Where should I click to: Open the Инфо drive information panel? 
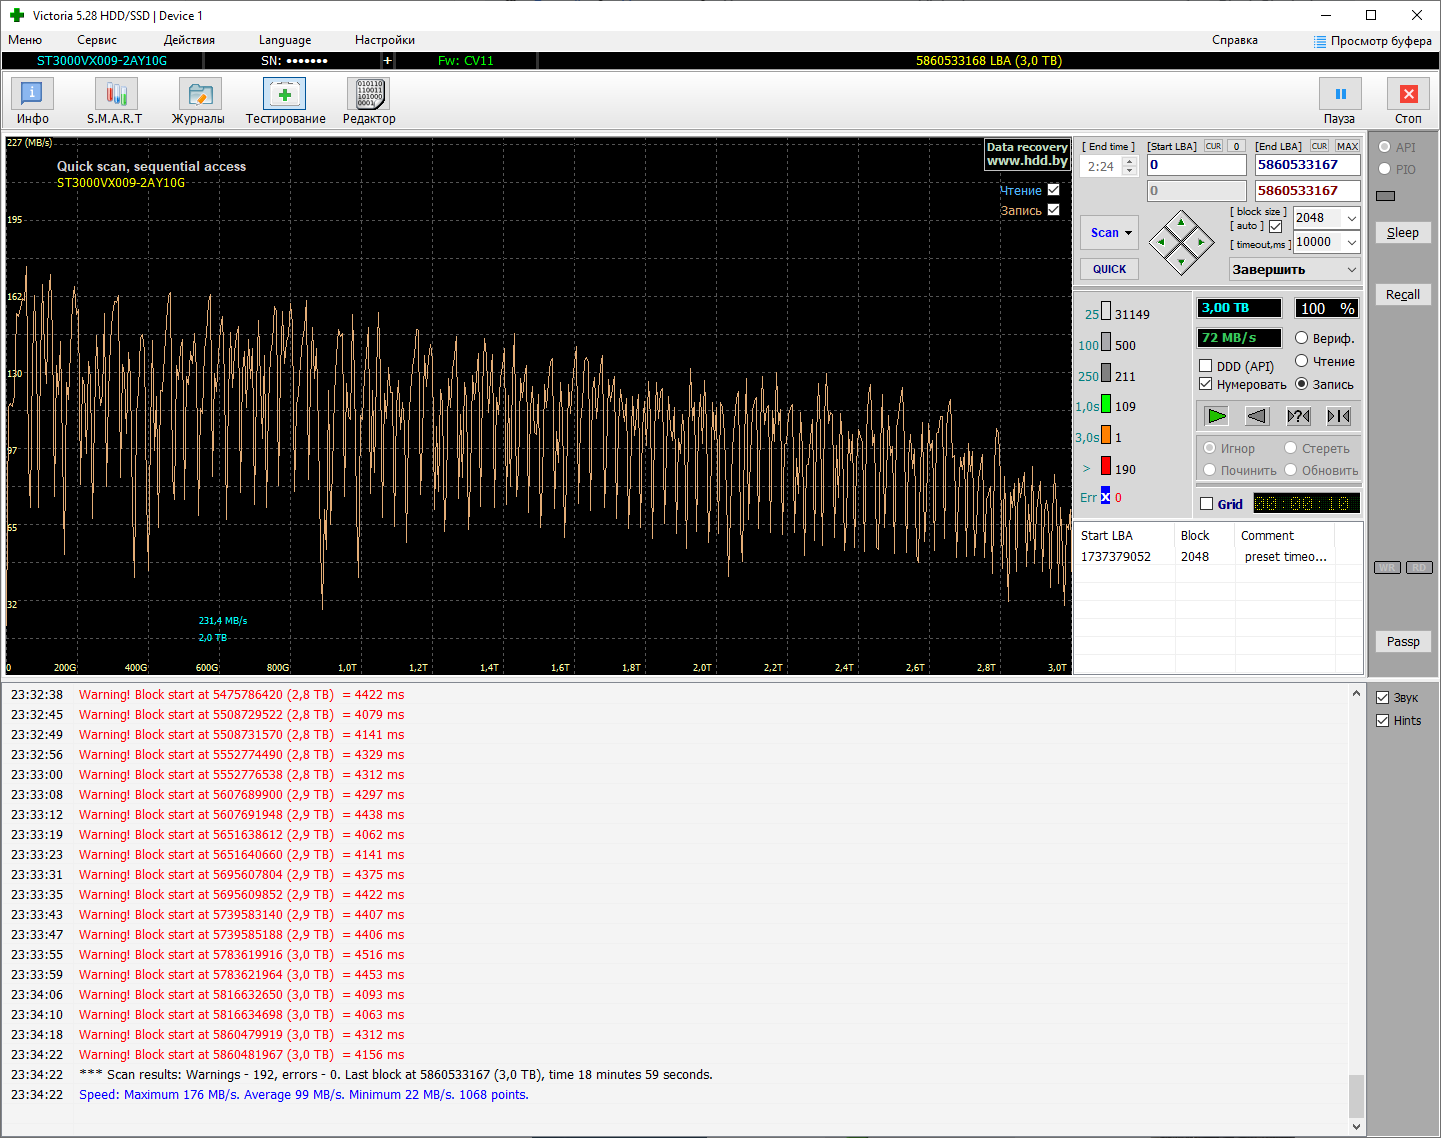[32, 95]
